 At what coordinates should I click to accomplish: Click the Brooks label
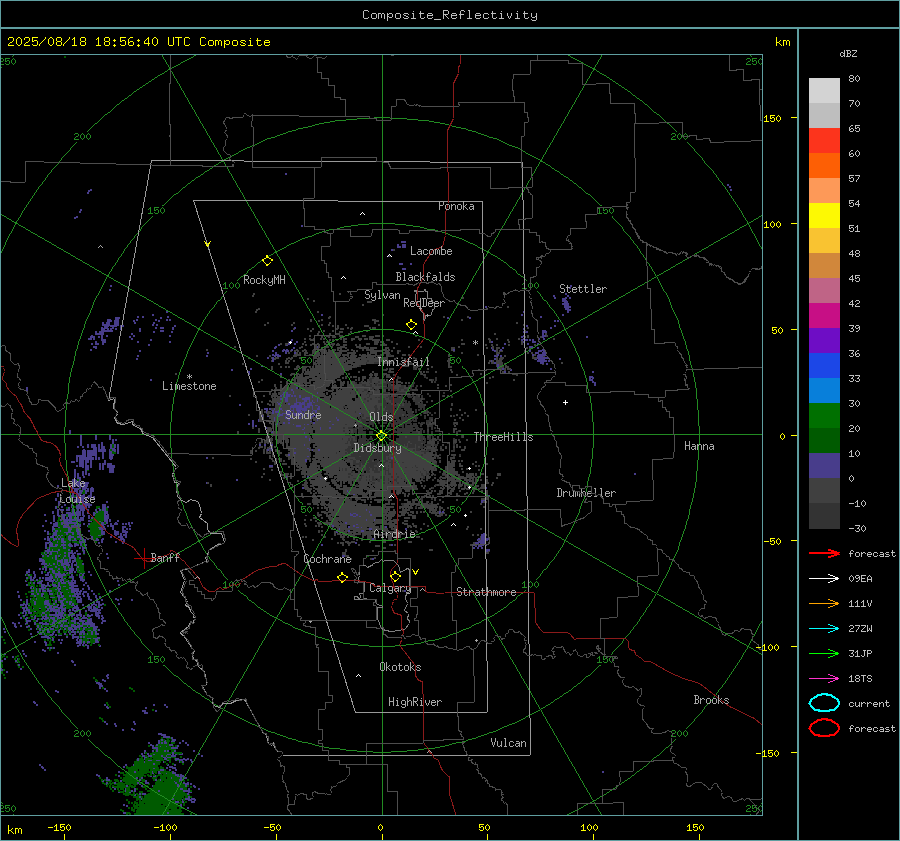[x=711, y=700]
